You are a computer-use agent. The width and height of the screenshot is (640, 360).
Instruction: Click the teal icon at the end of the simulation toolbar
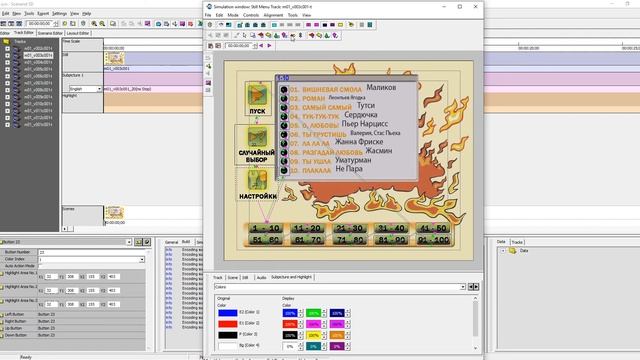(x=370, y=25)
